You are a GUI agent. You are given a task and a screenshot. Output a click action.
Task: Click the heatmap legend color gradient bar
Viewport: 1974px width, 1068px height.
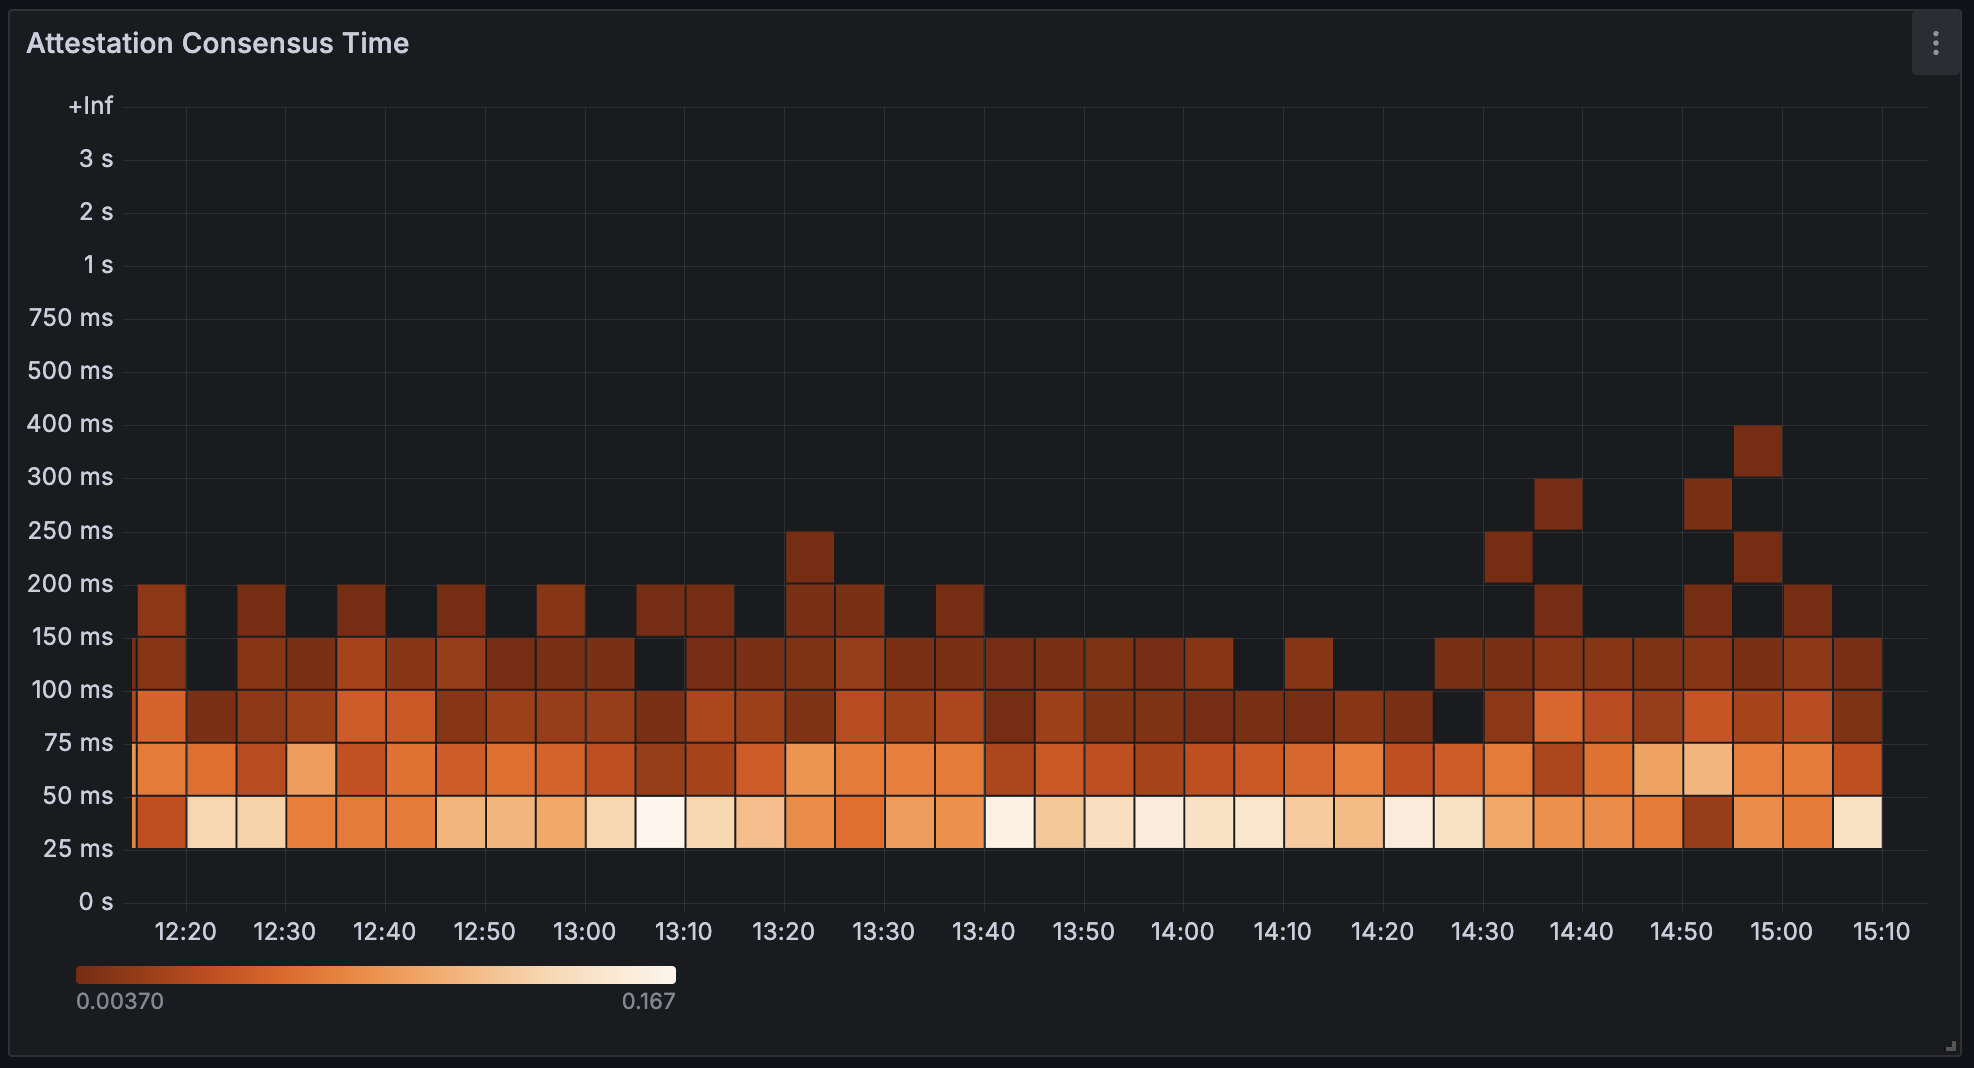click(x=375, y=975)
